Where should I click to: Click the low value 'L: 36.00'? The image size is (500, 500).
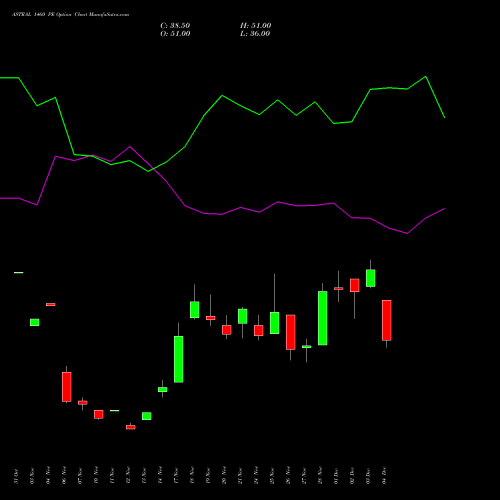coord(255,34)
